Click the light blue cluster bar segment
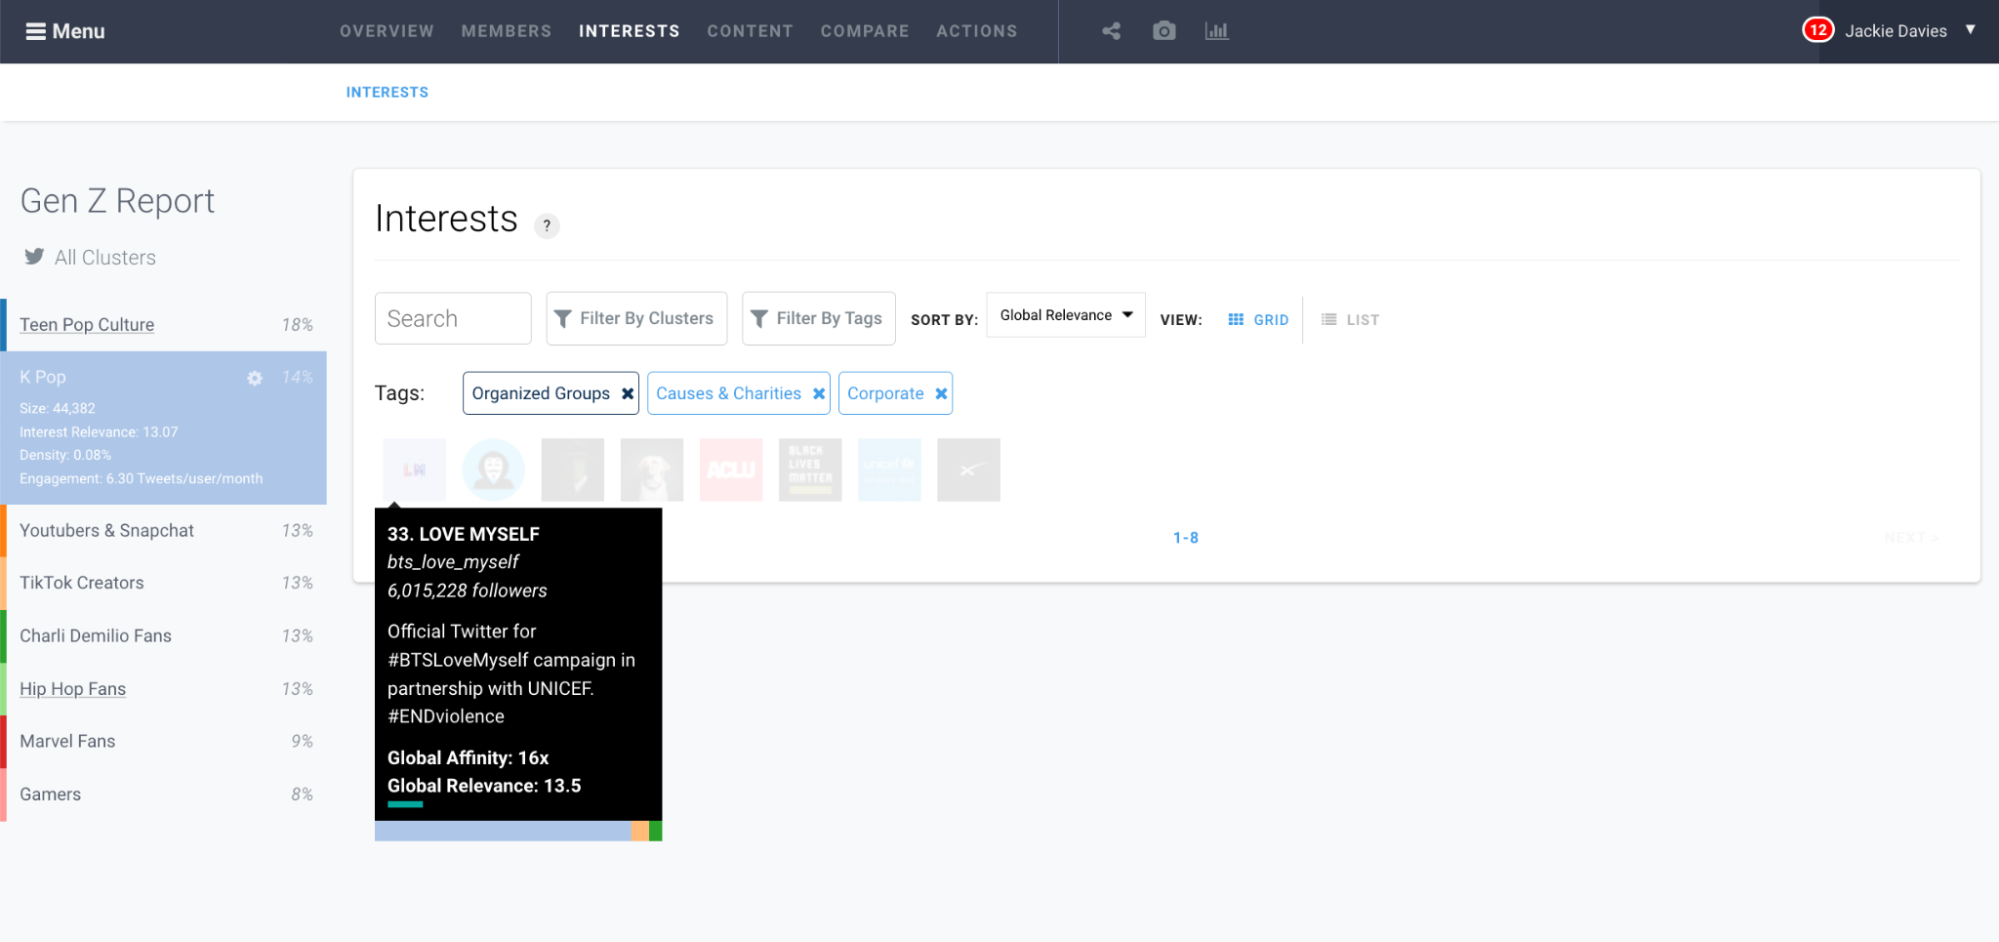1999x942 pixels. point(503,831)
